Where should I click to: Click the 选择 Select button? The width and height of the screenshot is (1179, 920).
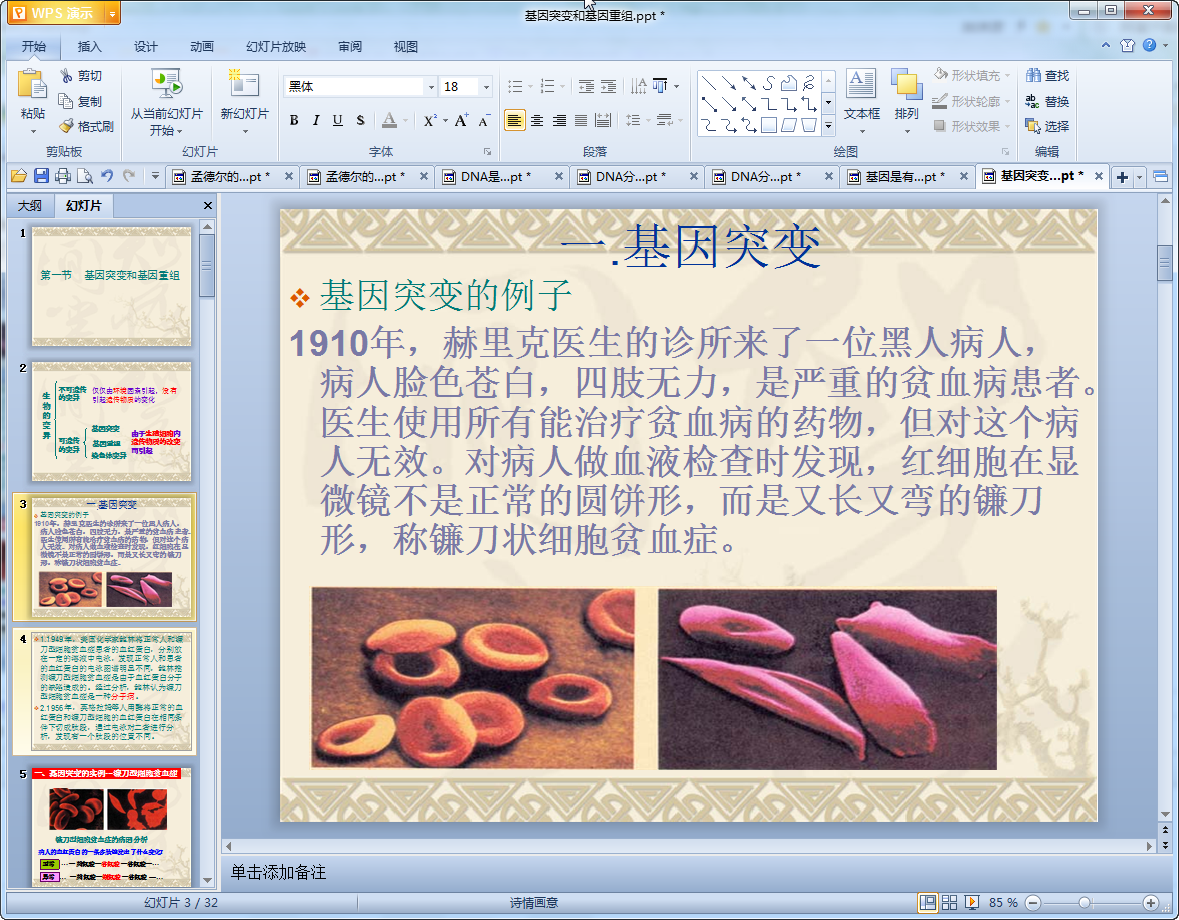(x=1047, y=126)
